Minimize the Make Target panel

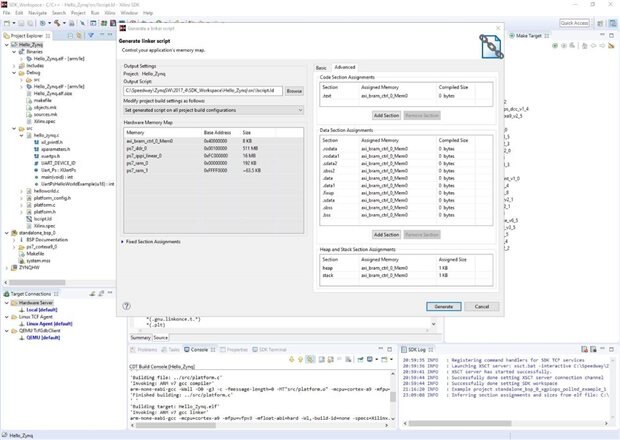(x=603, y=35)
